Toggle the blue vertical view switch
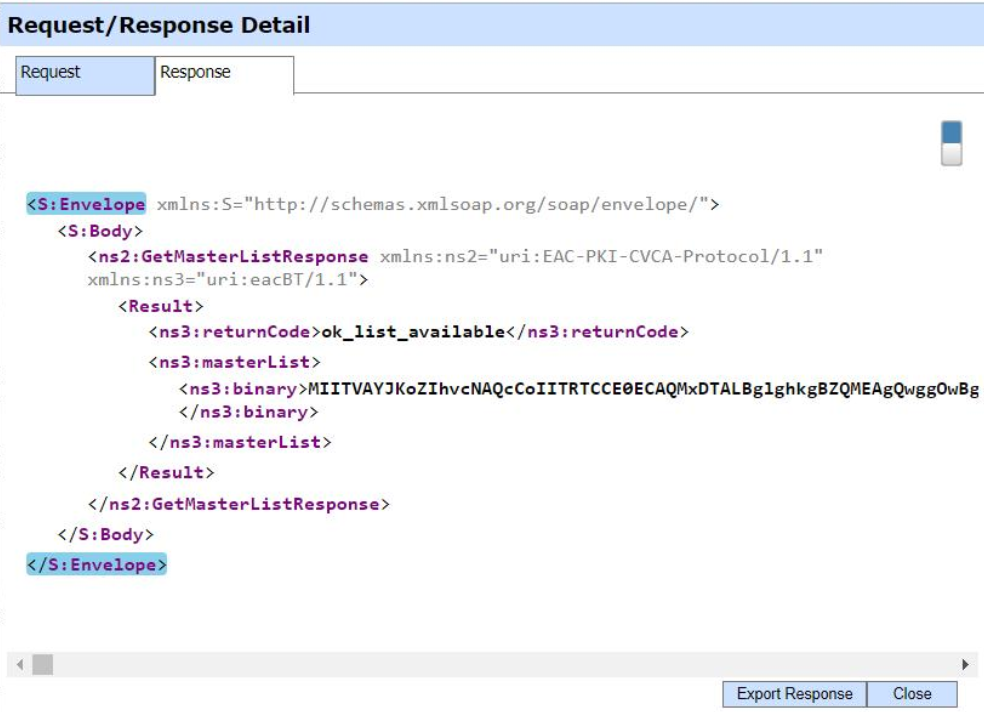This screenshot has width=984, height=712. (x=951, y=143)
